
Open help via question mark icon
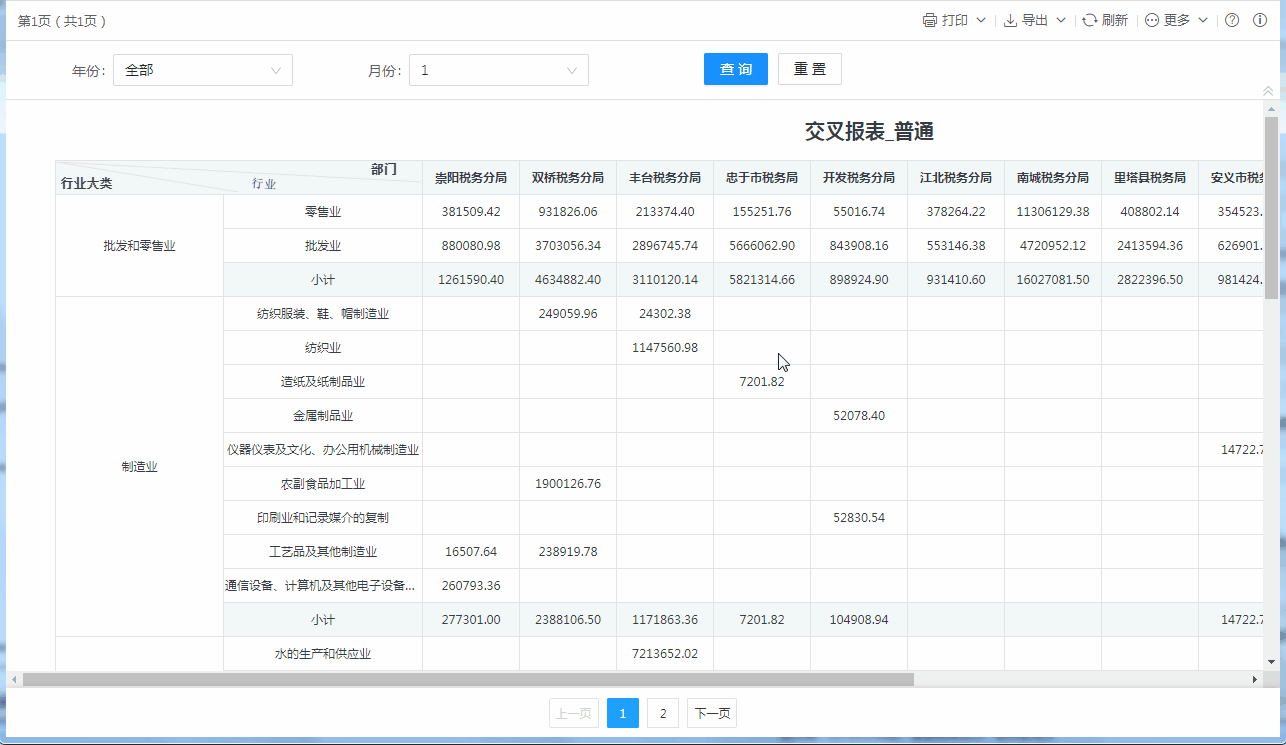(x=1232, y=20)
